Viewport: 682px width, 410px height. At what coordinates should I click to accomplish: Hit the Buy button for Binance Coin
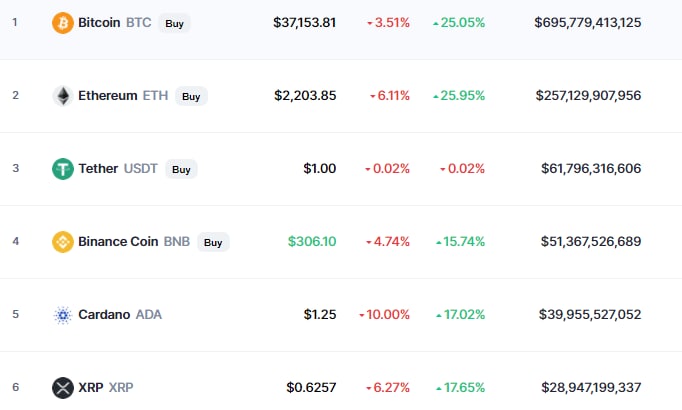click(x=212, y=242)
